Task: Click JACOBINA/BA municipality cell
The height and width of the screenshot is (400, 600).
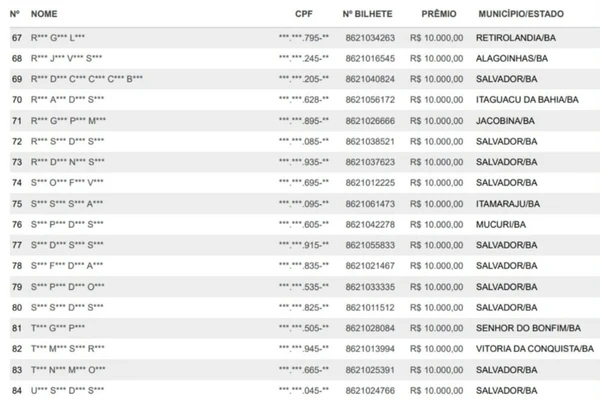Action: point(505,121)
